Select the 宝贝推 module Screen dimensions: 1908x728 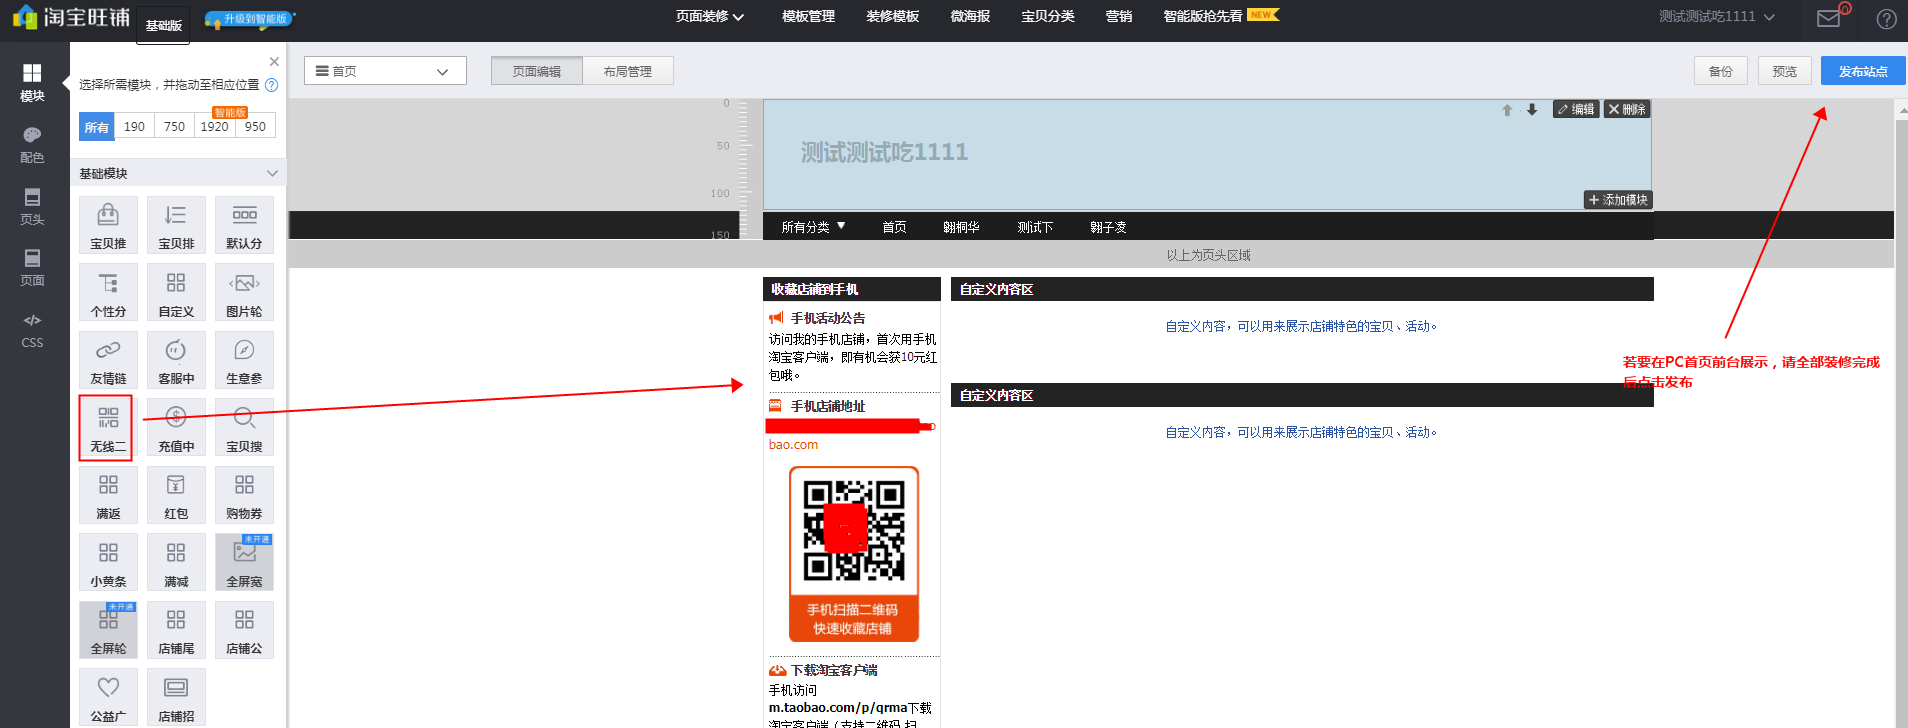108,225
